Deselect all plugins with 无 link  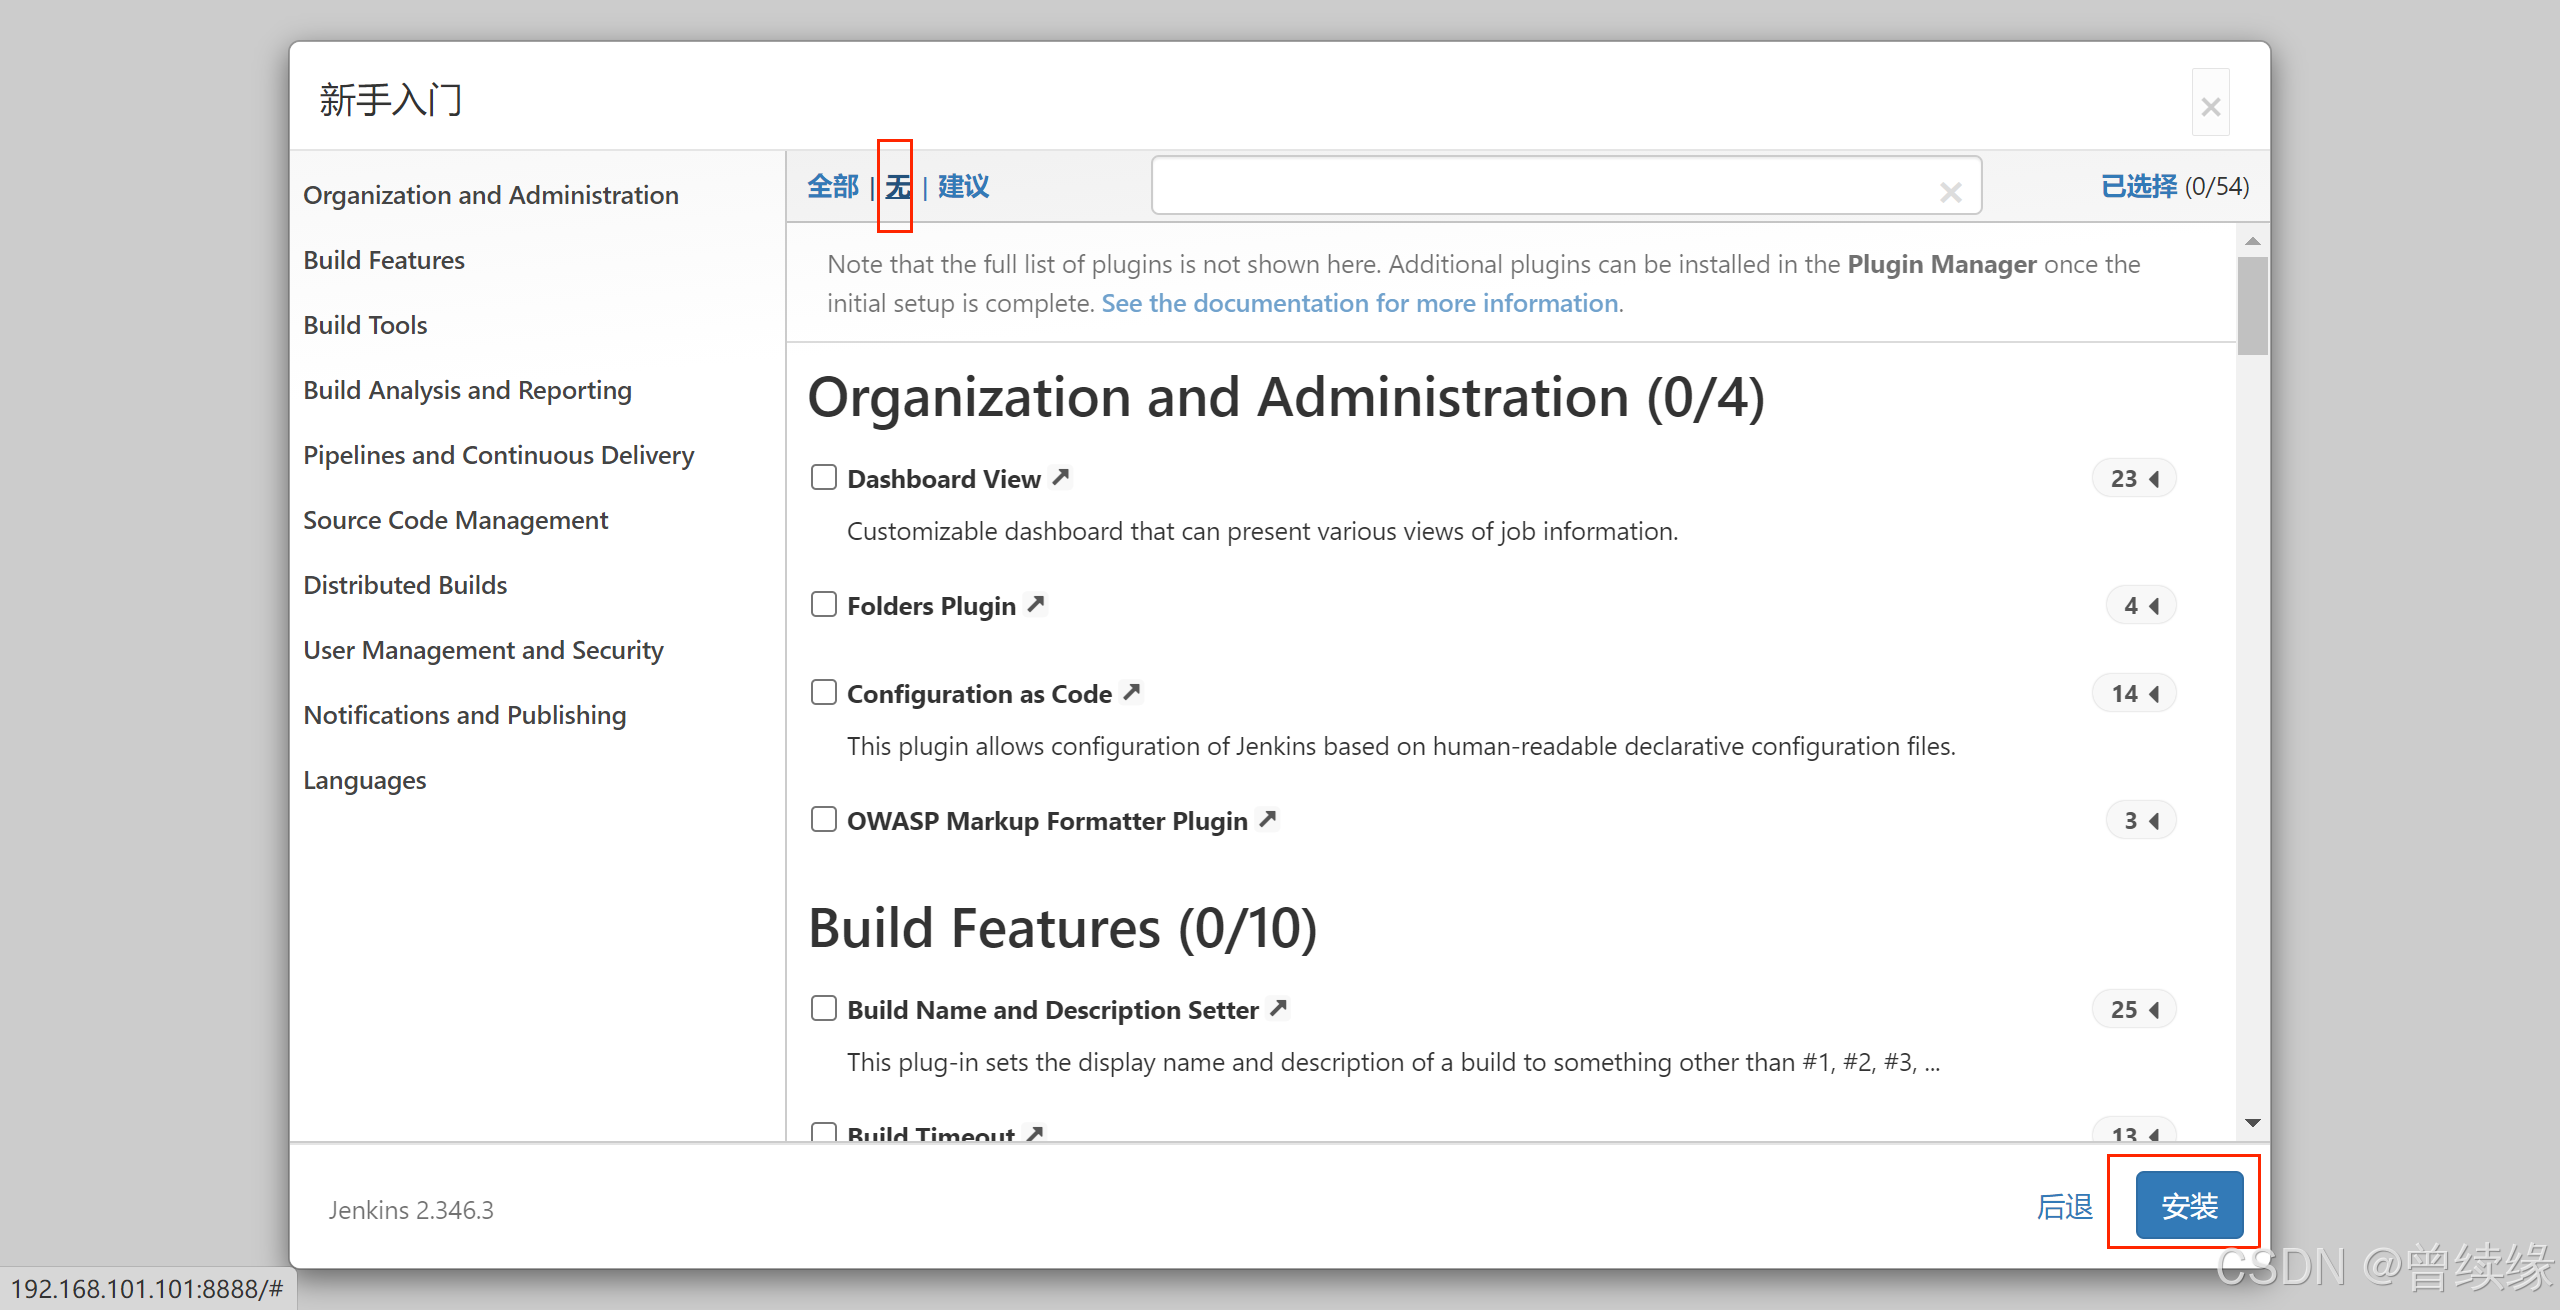click(897, 187)
